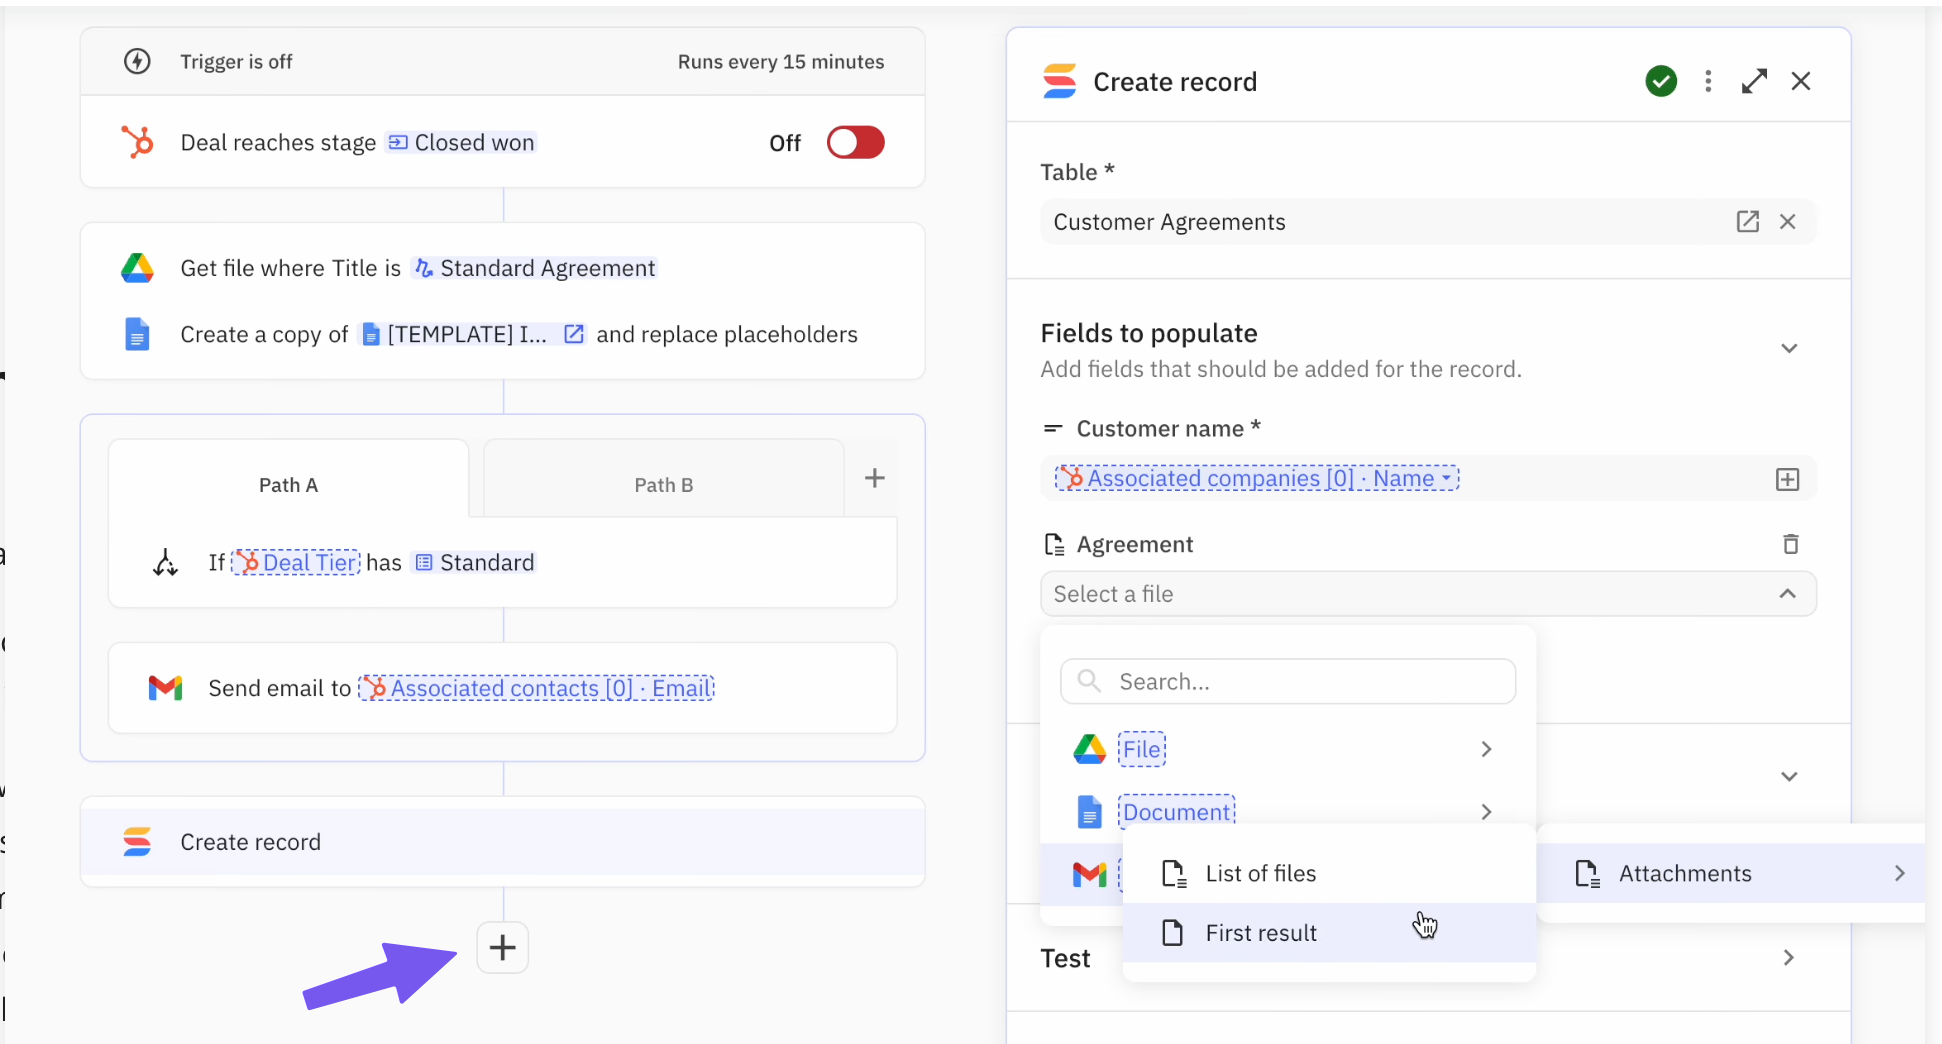The width and height of the screenshot is (1942, 1044).
Task: Click the chevron beside Attachments
Action: [1899, 874]
